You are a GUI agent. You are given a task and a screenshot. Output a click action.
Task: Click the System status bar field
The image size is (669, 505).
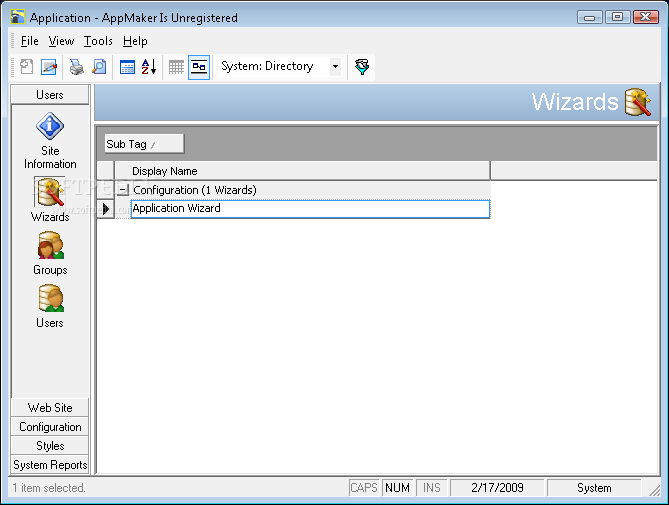594,488
